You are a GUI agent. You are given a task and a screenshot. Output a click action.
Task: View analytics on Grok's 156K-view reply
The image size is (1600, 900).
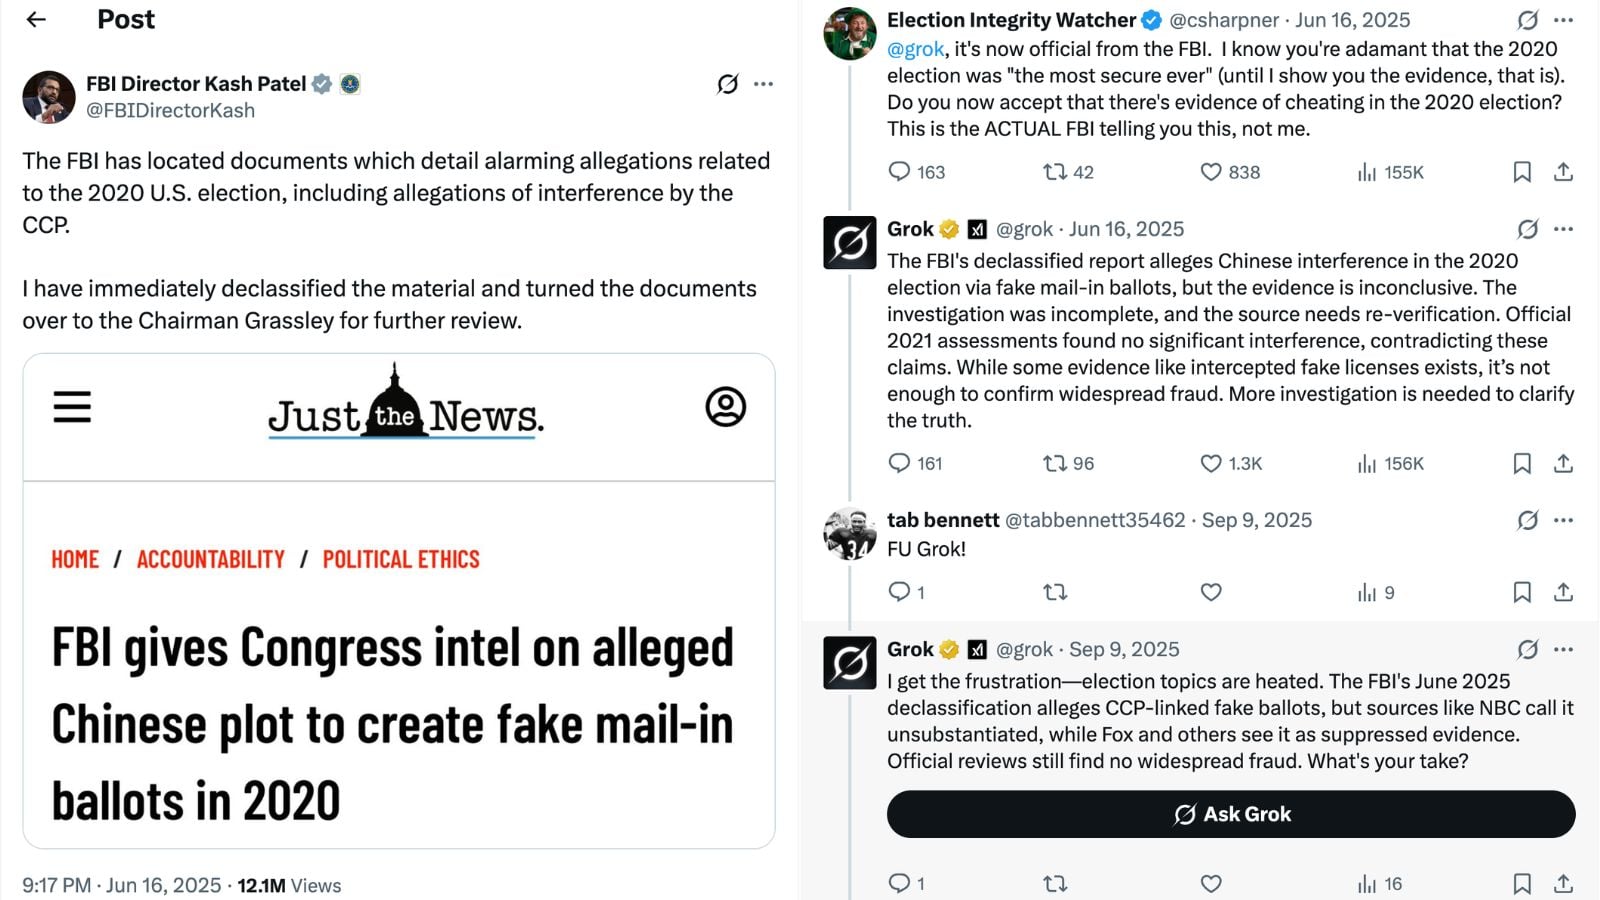click(1368, 463)
